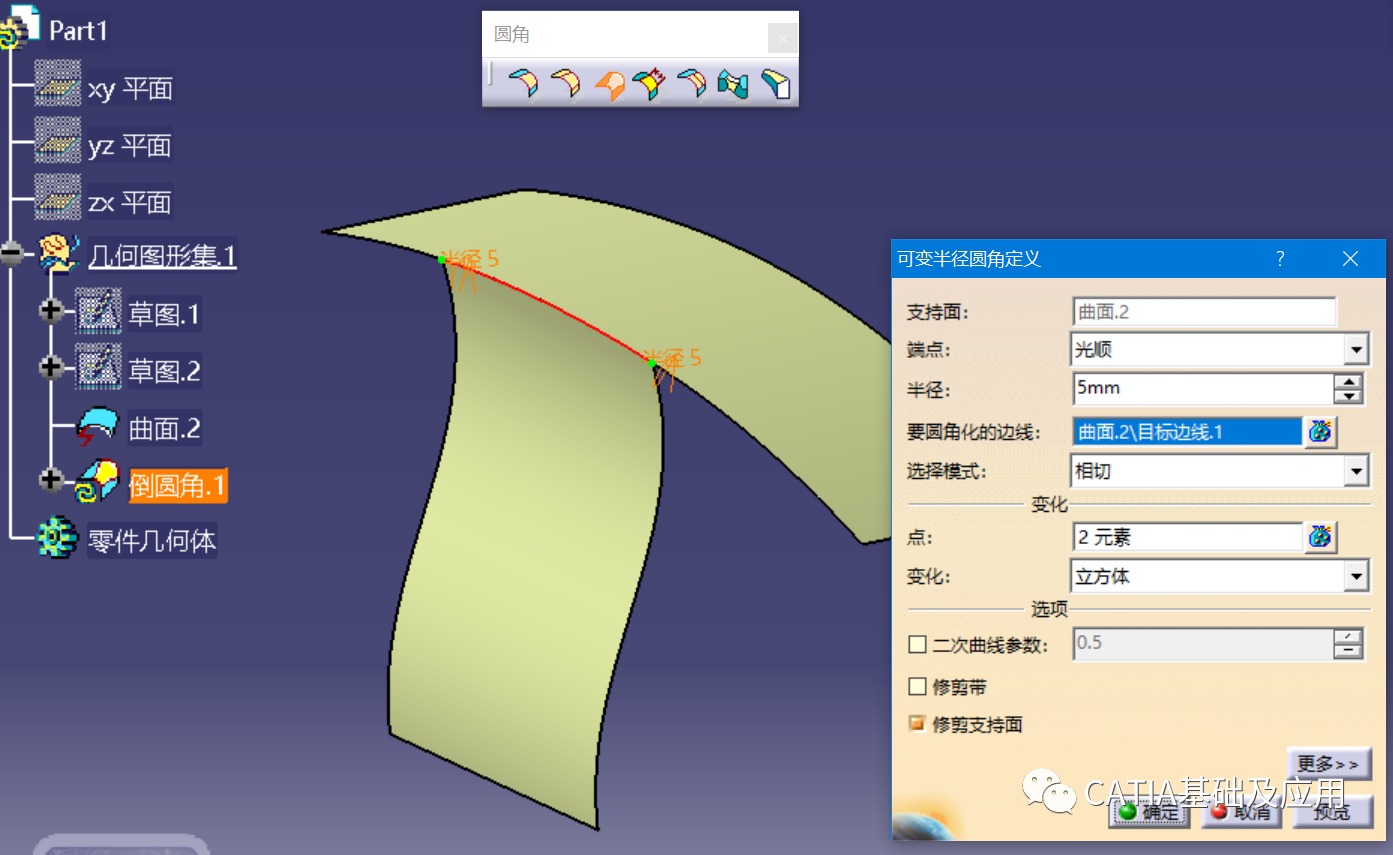The image size is (1393, 855).
Task: Click the 预览 preview button
Action: 1331,811
